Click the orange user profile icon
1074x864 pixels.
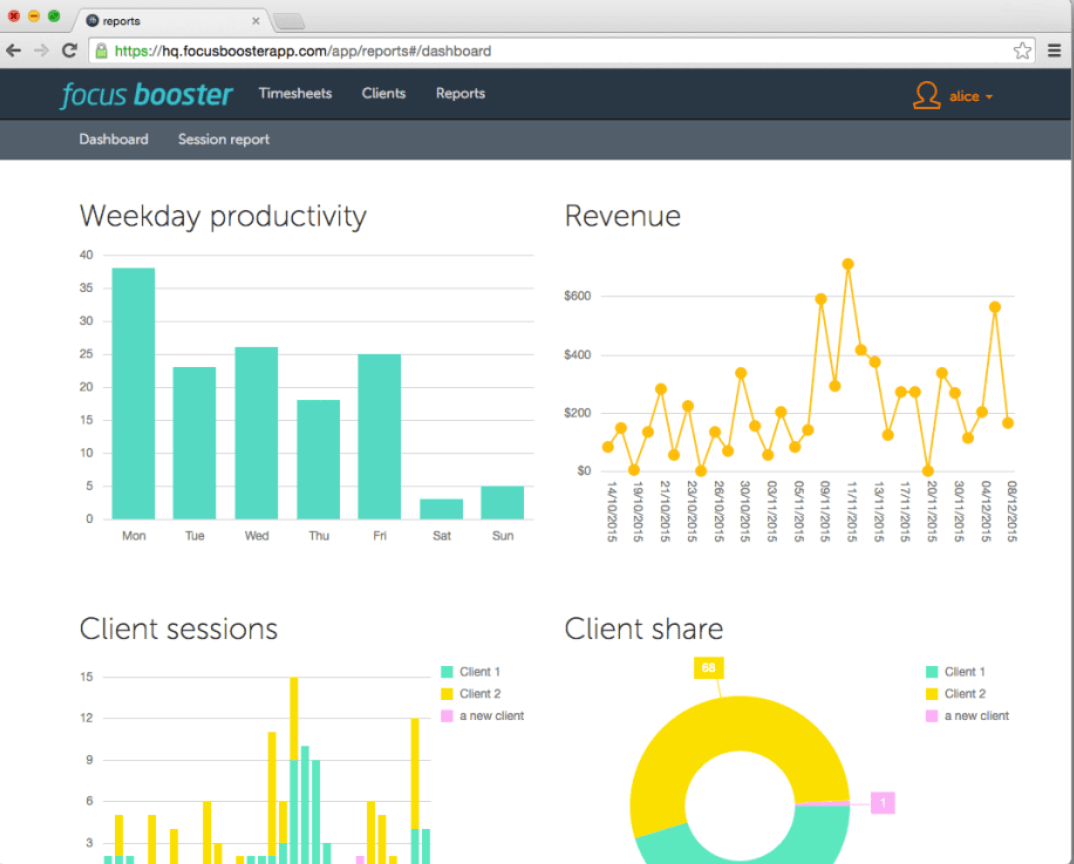click(926, 95)
